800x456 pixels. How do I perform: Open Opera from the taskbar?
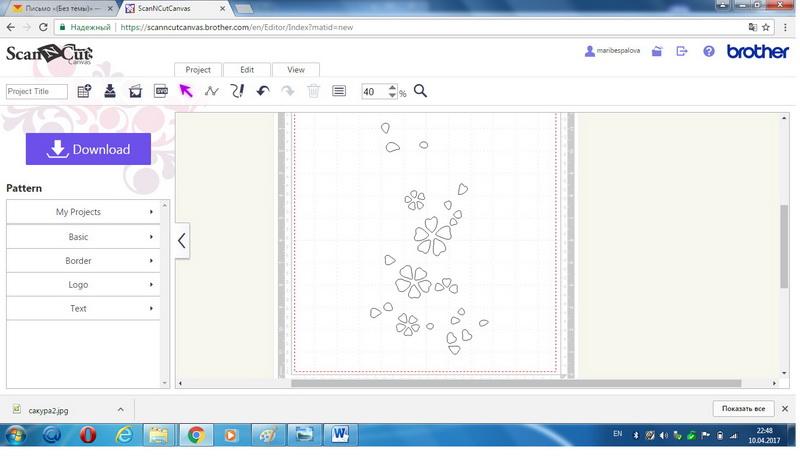[x=88, y=435]
